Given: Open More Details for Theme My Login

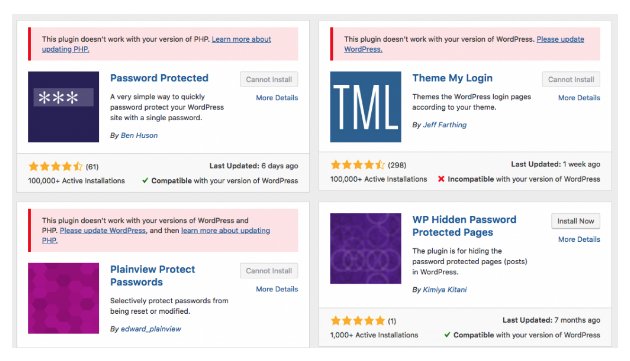Looking at the screenshot, I should 579,98.
